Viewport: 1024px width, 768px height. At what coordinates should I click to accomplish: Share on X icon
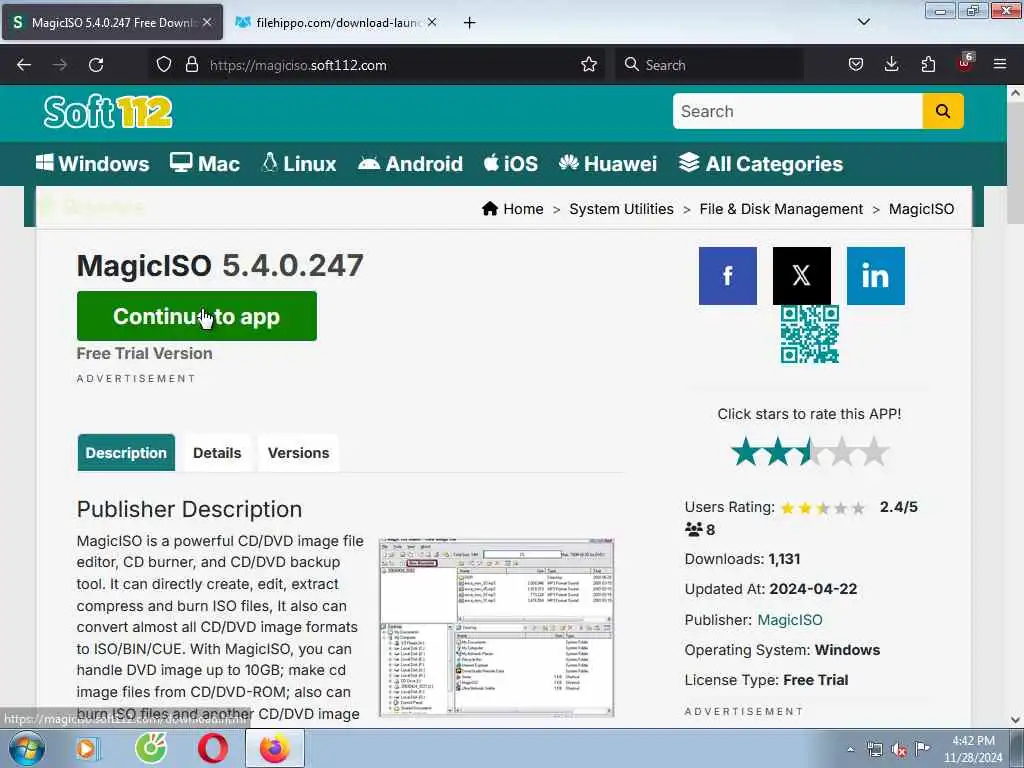[x=802, y=276]
